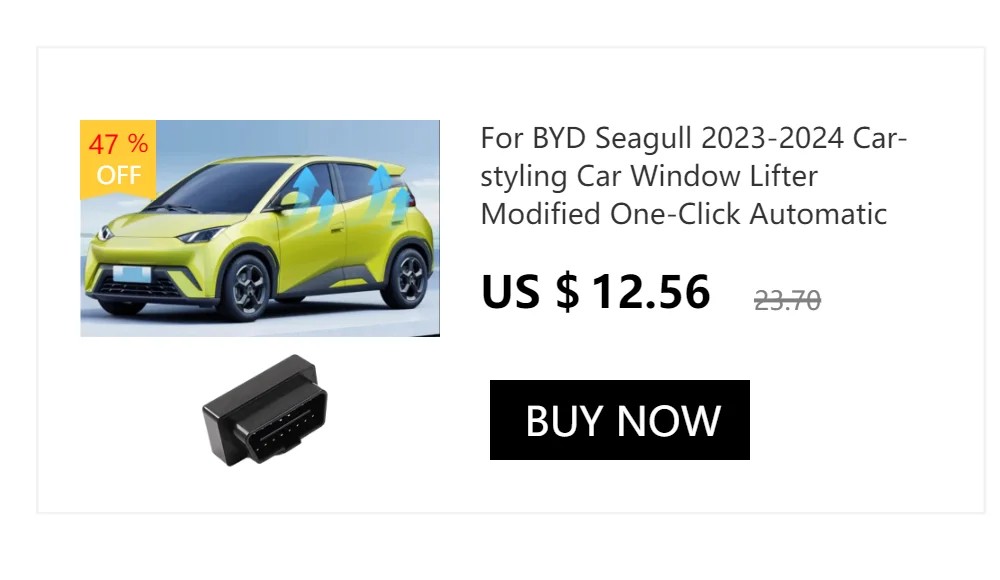This screenshot has width=1000, height=580.
Task: Click the US $12.56 sale price
Action: pos(596,292)
